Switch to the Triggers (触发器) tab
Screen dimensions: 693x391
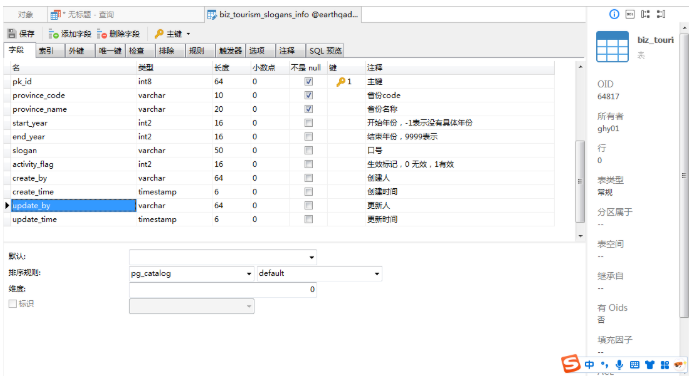pos(230,51)
